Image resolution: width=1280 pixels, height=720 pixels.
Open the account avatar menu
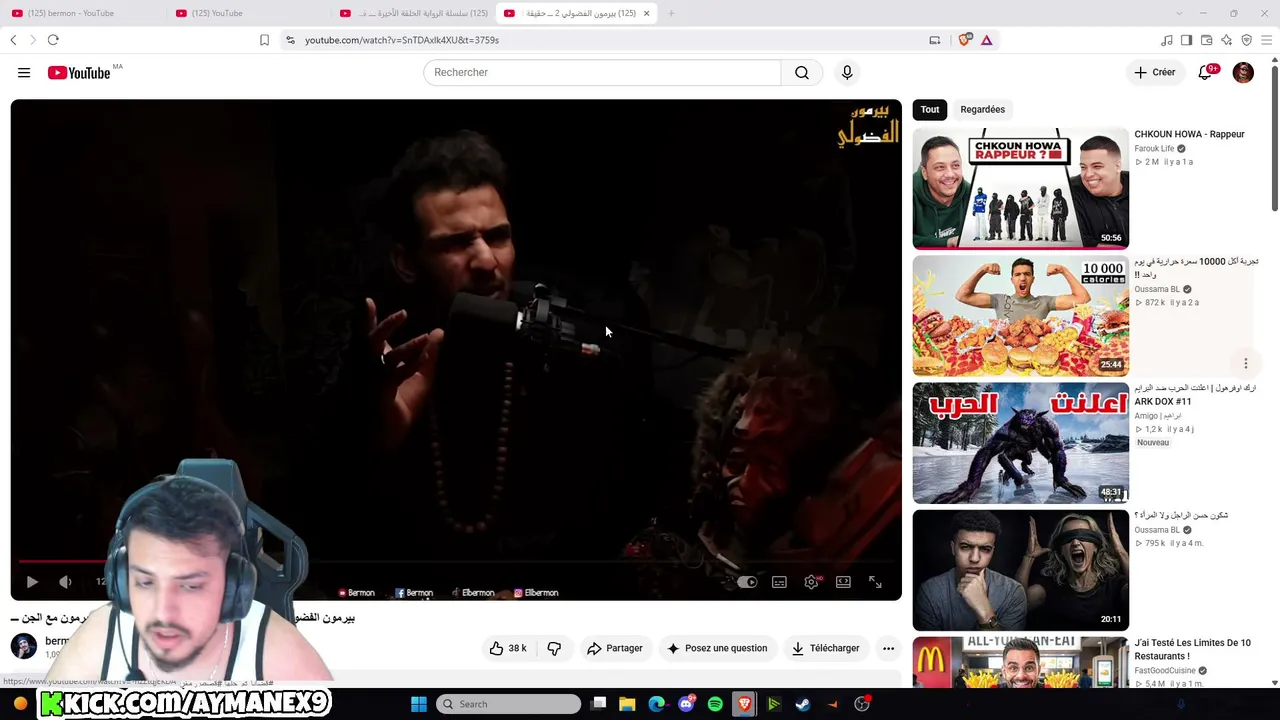point(1243,72)
